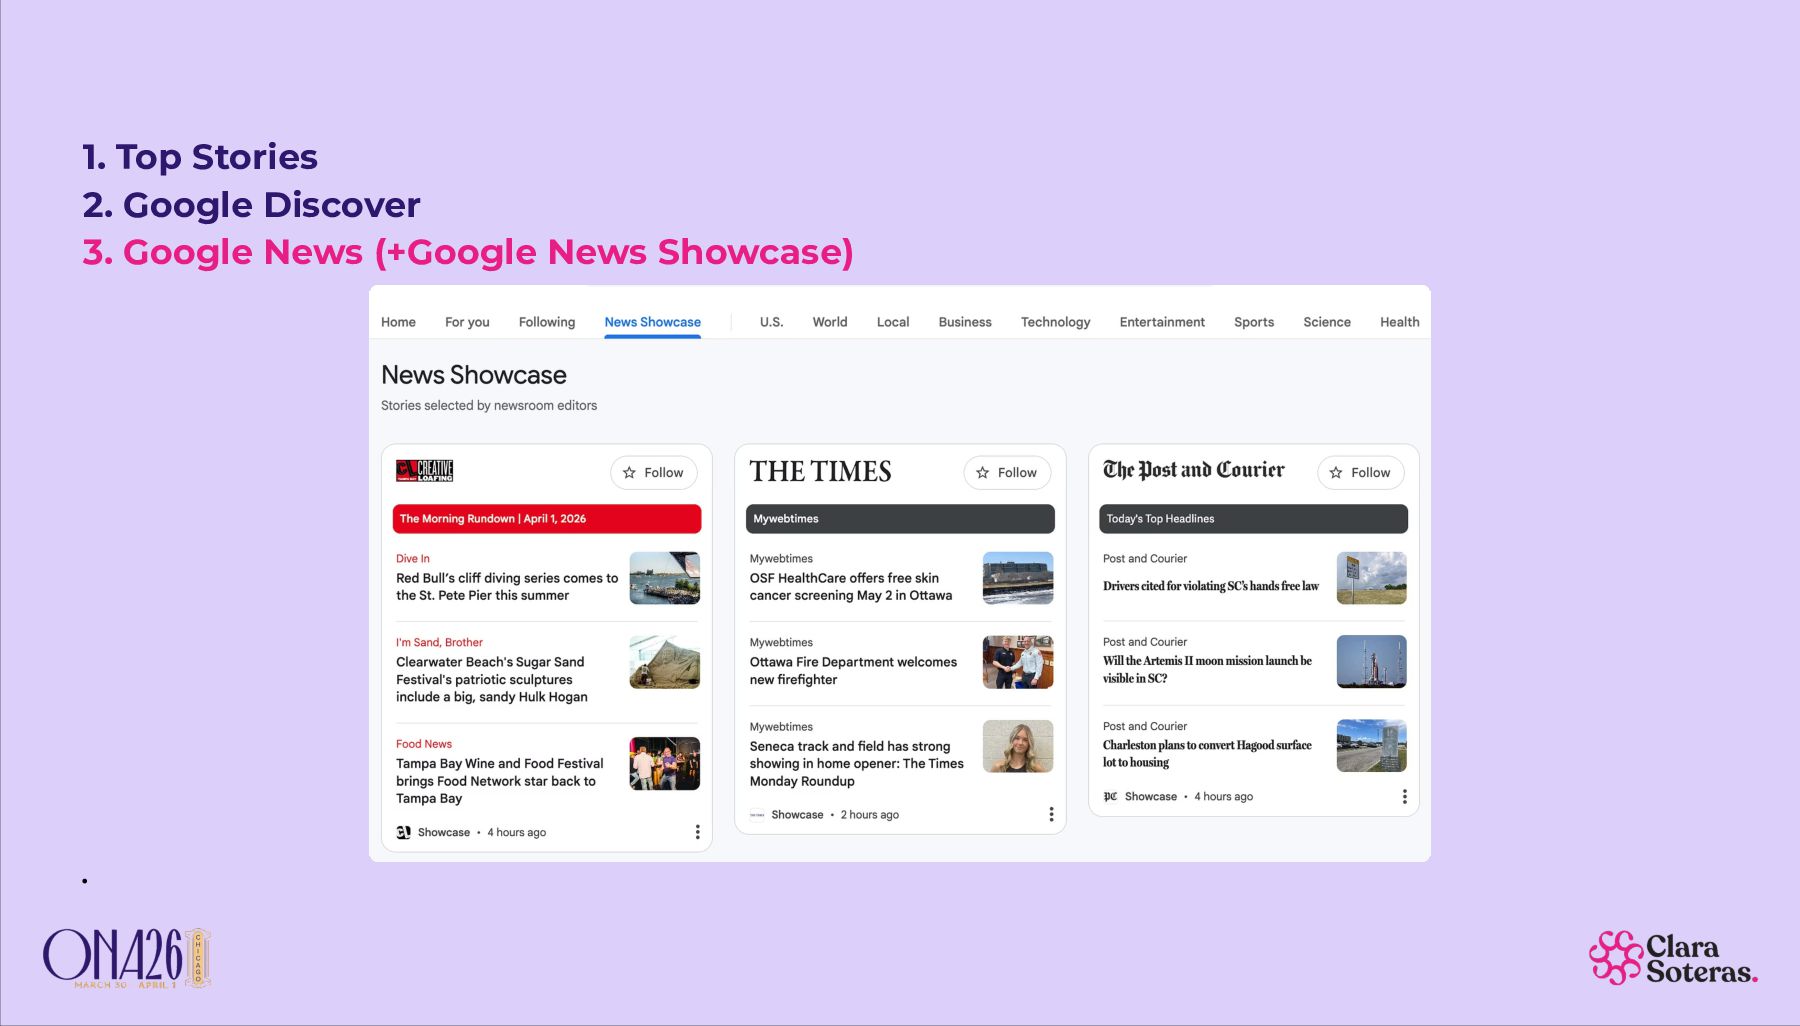
Task: Click the Wine and Food Festival thumbnail
Action: [665, 764]
